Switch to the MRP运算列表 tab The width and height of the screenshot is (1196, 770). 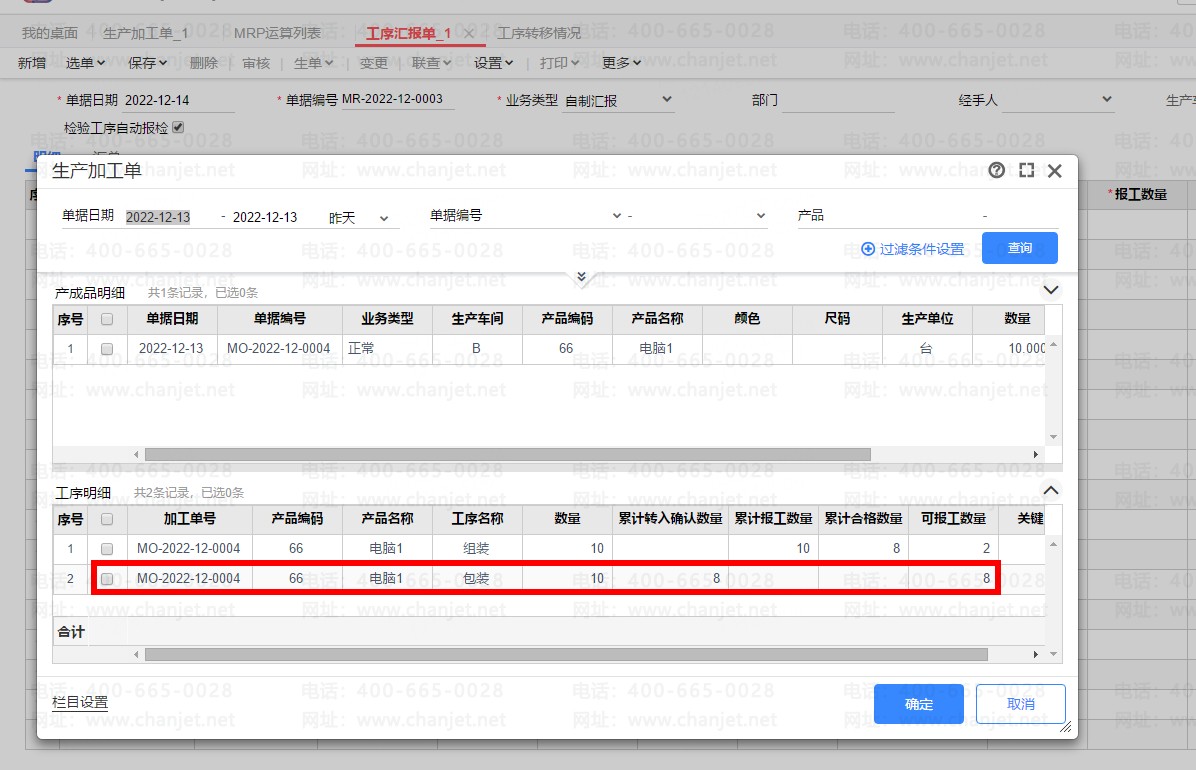pyautogui.click(x=277, y=33)
